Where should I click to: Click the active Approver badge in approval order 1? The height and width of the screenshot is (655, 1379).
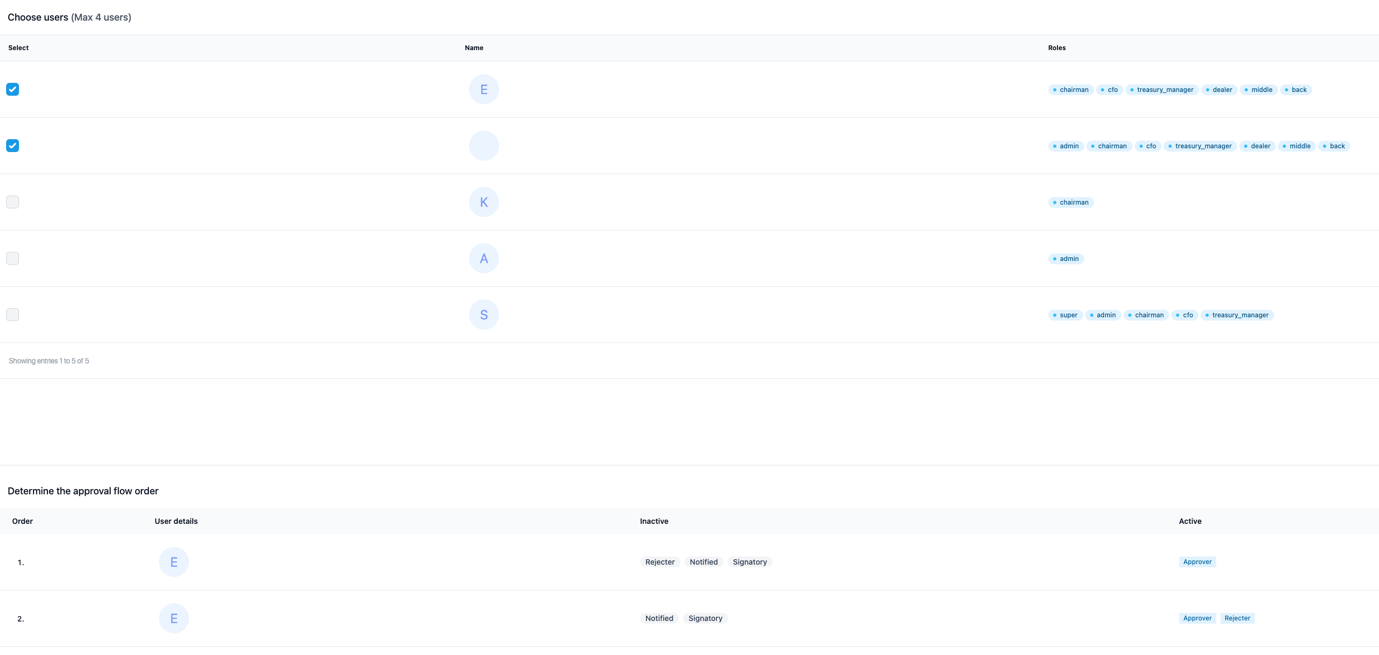click(1197, 561)
